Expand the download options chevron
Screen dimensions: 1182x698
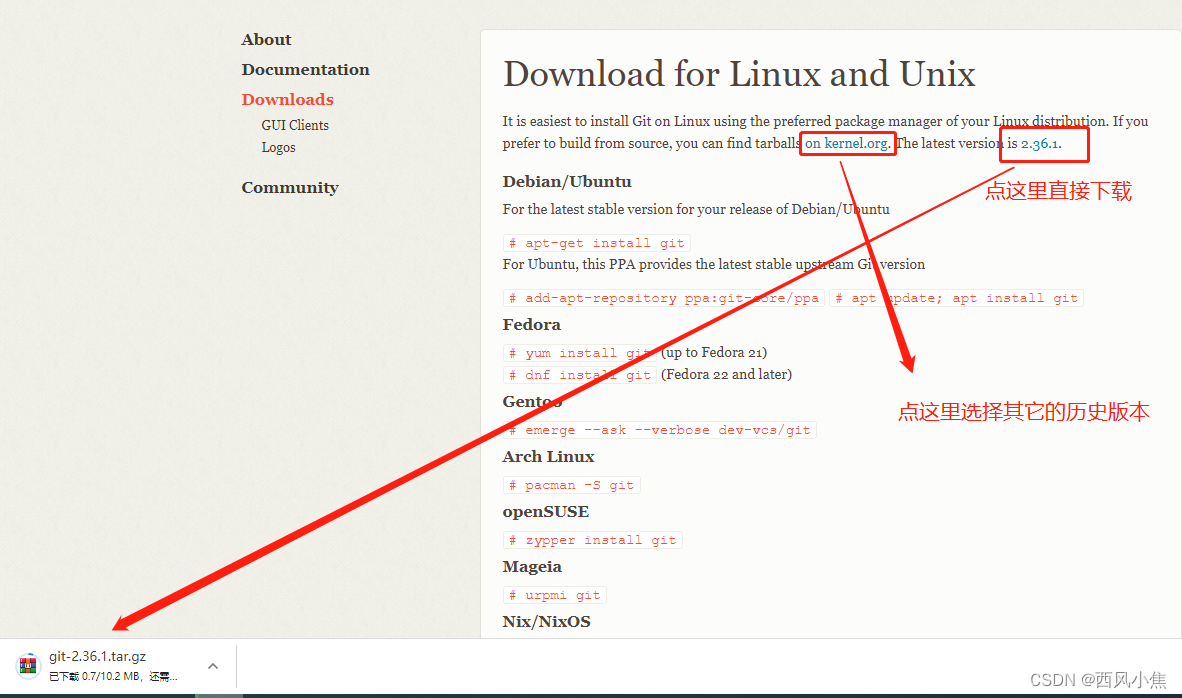tap(213, 666)
